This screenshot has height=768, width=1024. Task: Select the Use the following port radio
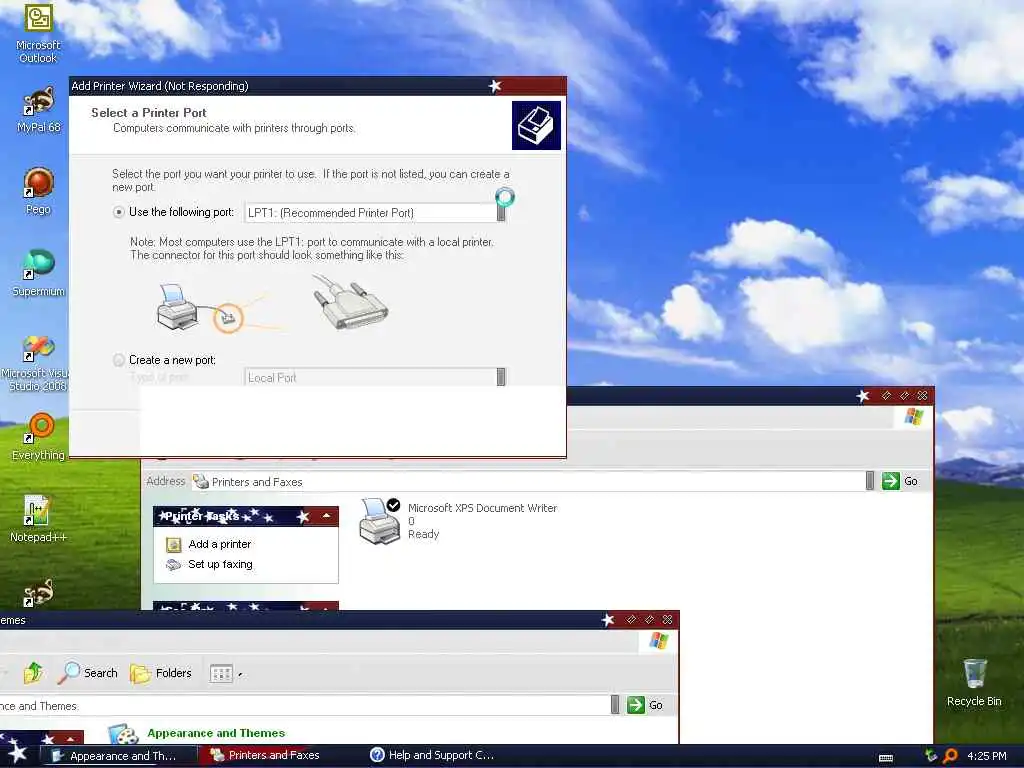click(119, 212)
